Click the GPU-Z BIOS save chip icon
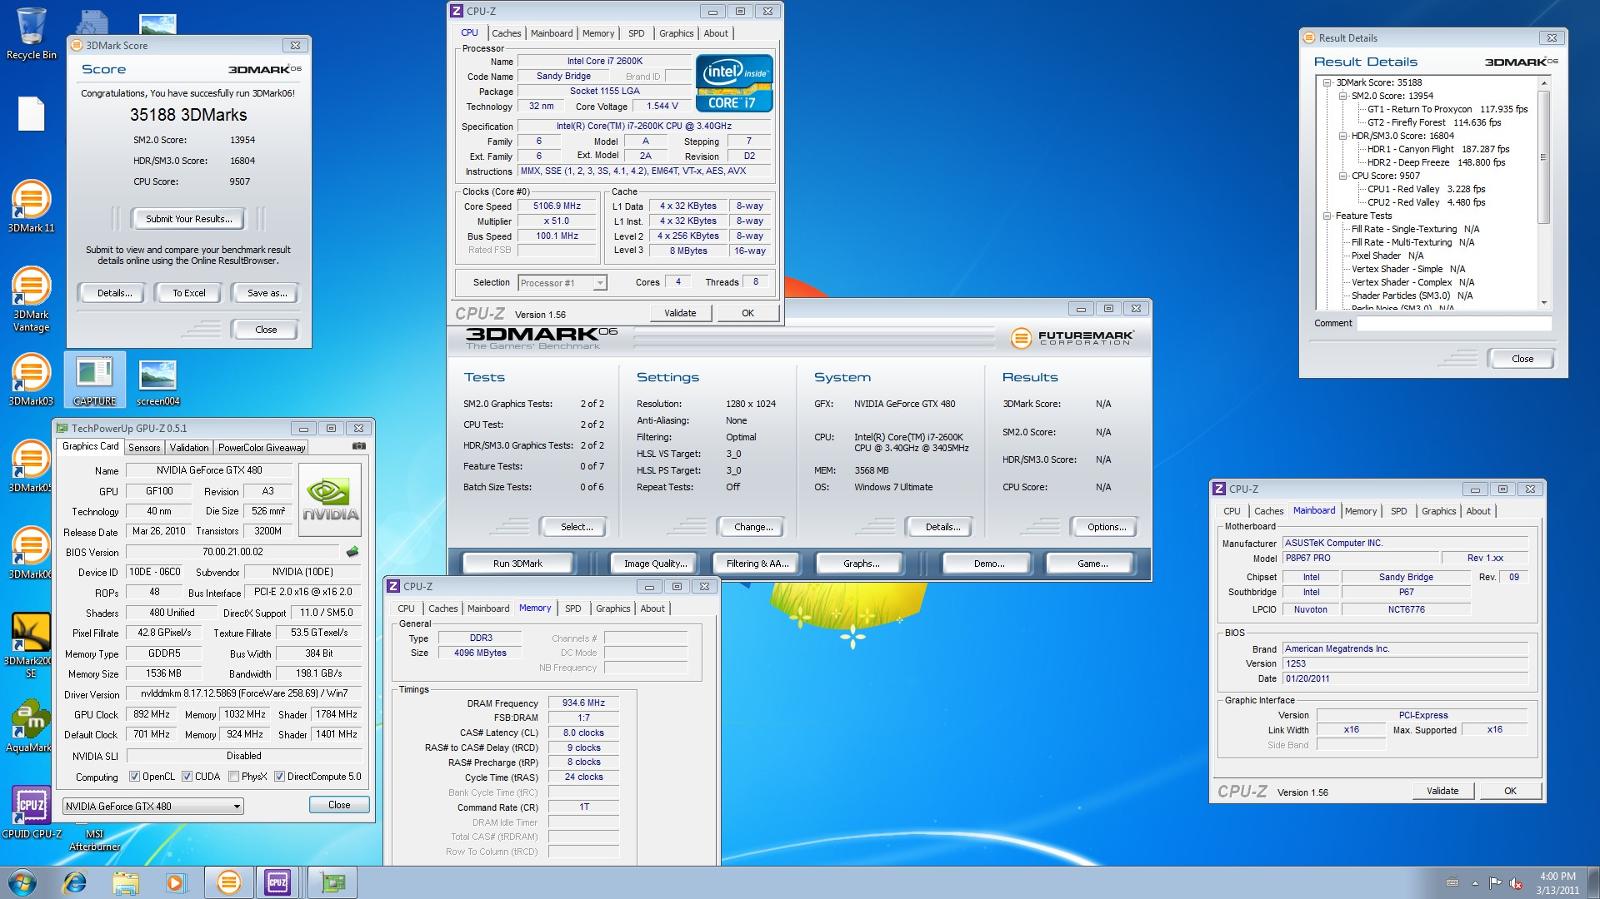Image resolution: width=1600 pixels, height=899 pixels. [x=352, y=551]
